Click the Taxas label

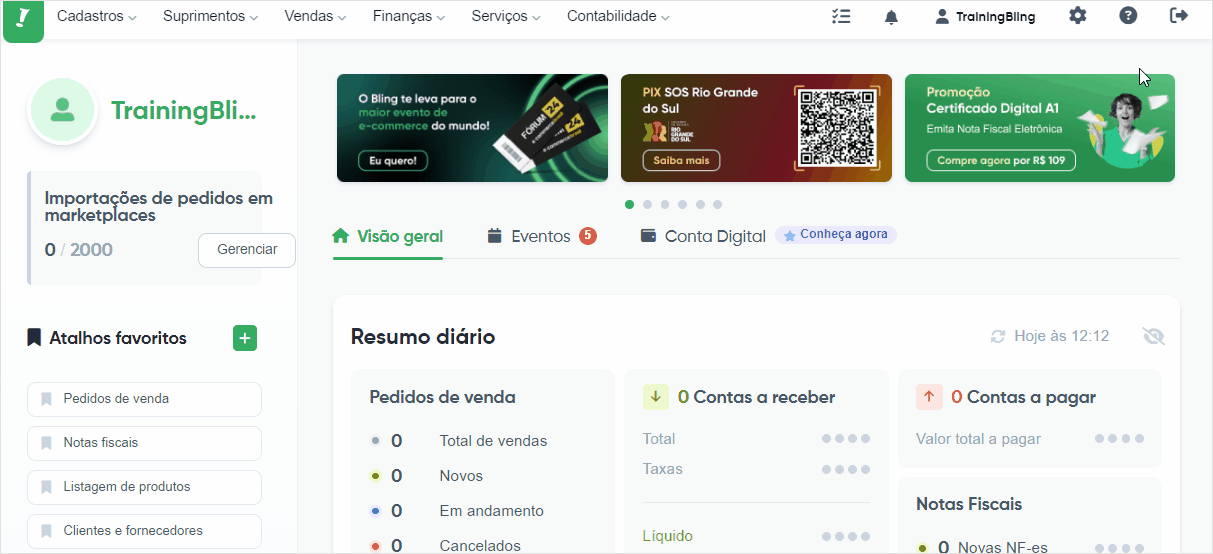tap(663, 469)
